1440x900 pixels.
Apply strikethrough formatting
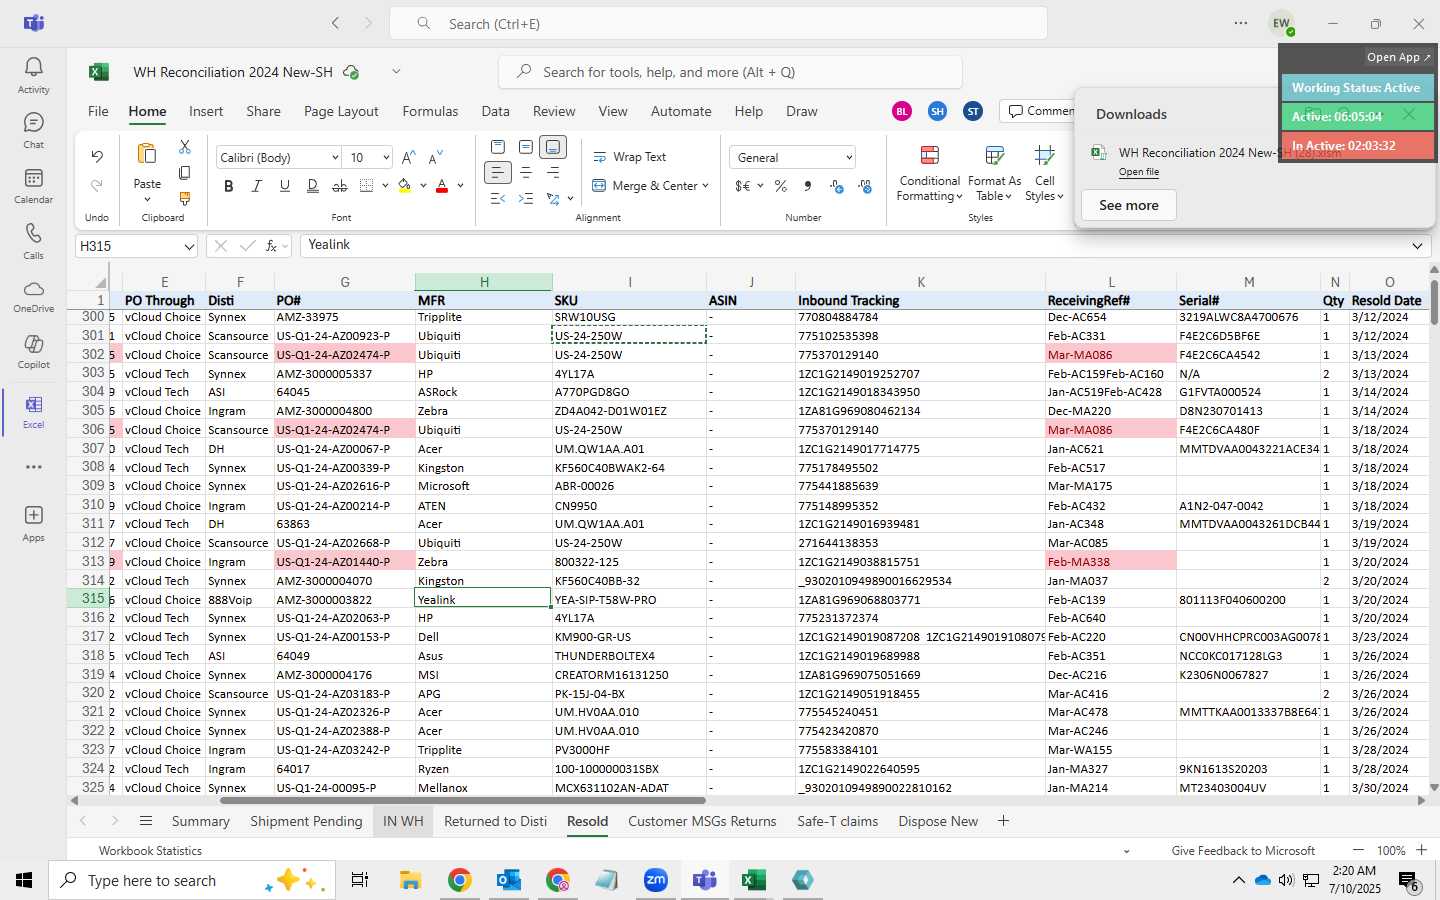coord(340,186)
